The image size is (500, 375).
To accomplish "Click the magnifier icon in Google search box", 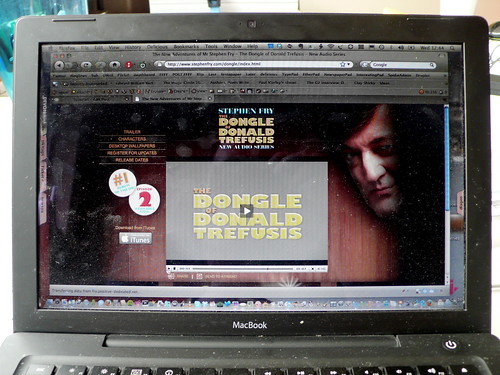I will pos(432,65).
